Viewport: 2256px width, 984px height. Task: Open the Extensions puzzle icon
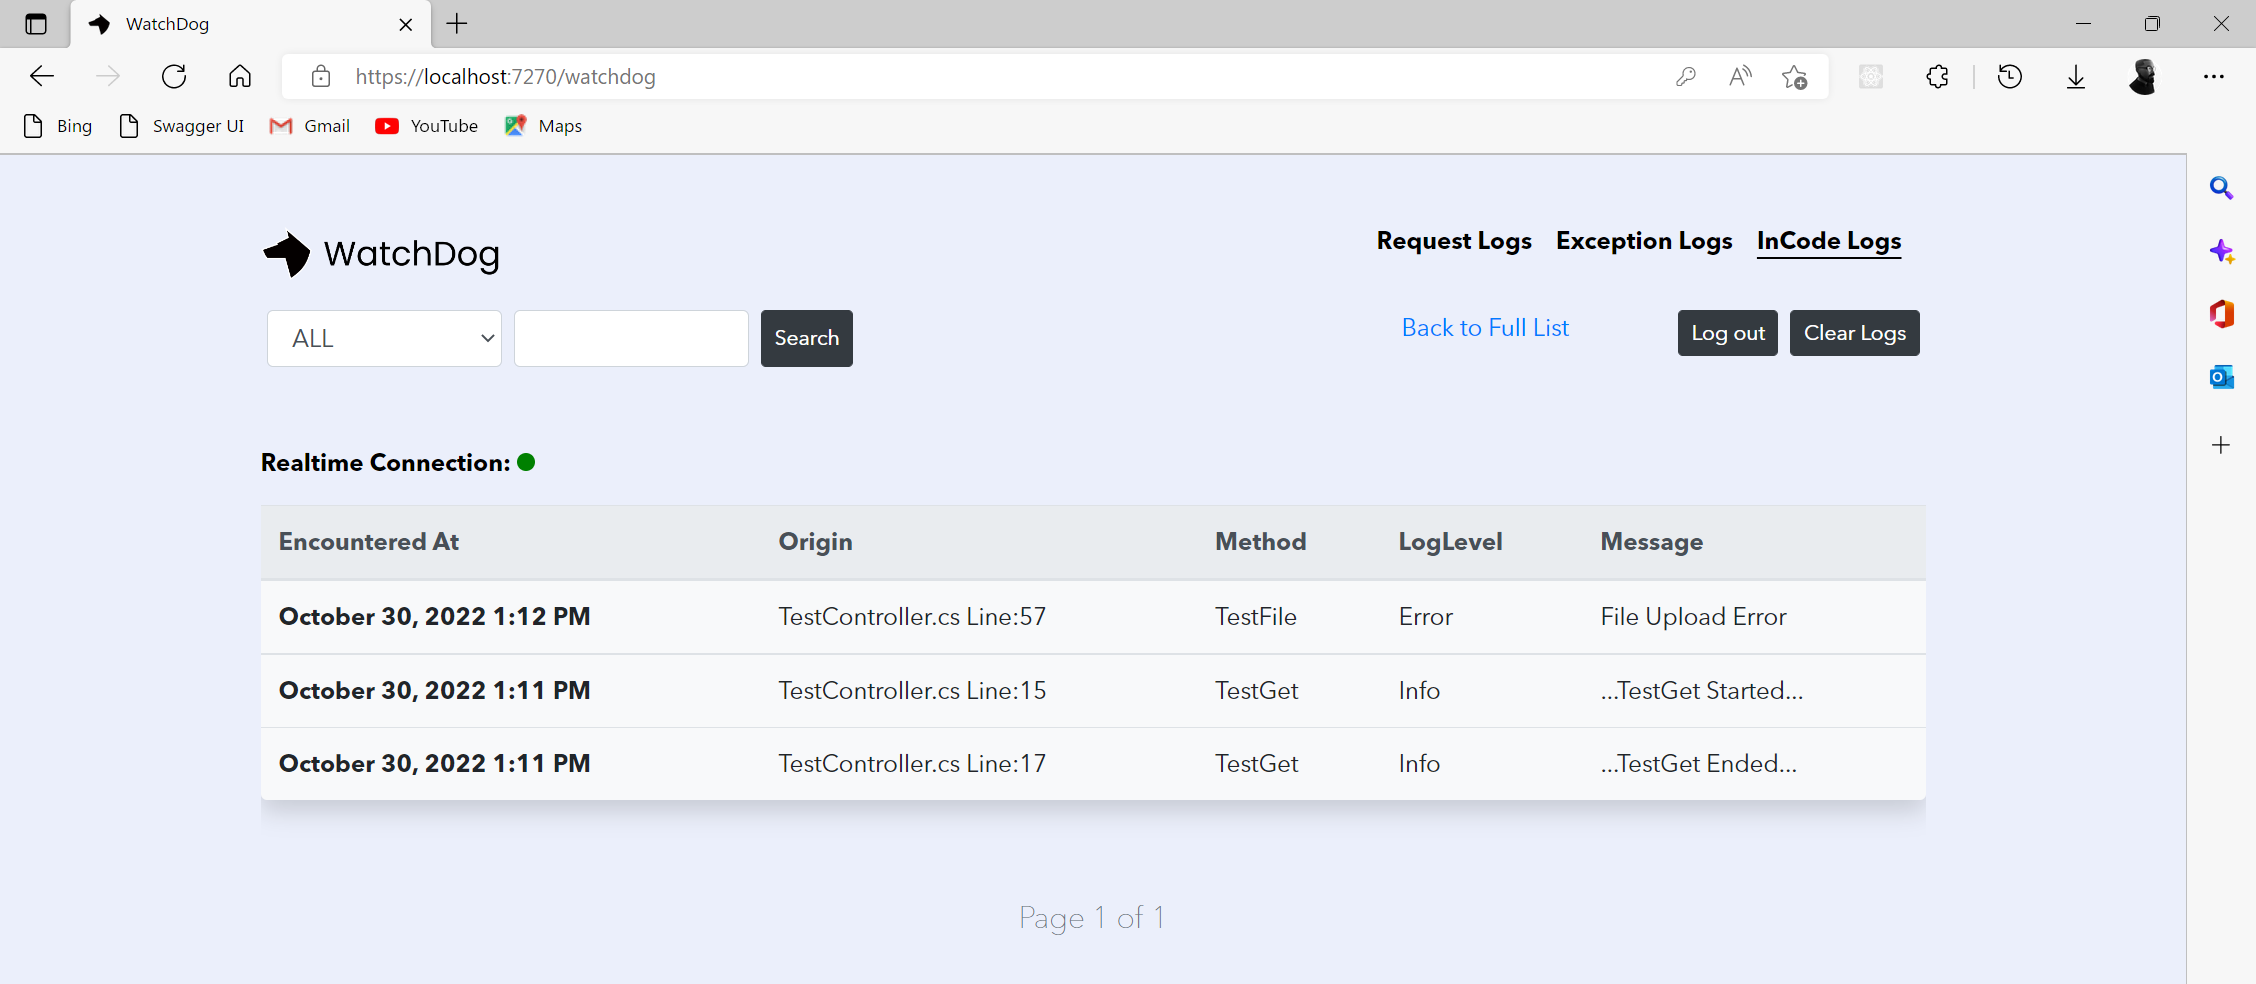click(1938, 76)
